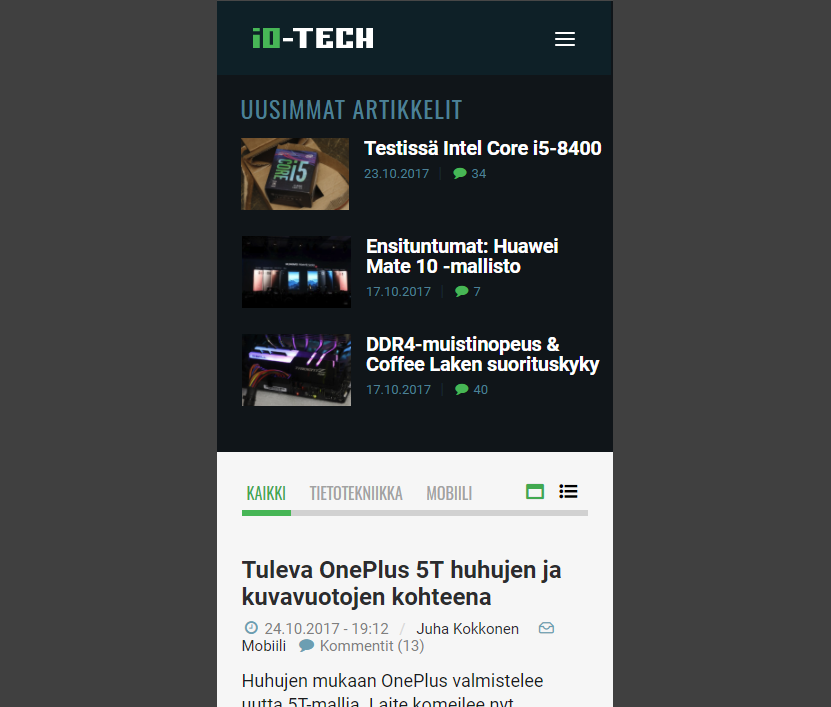Click date 17.10.2017 under DDR4 article

pyautogui.click(x=399, y=390)
